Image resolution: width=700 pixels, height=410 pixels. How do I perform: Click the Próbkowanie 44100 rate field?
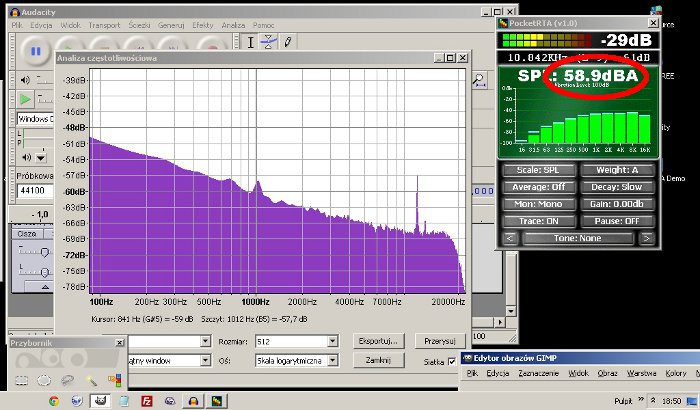pyautogui.click(x=35, y=191)
